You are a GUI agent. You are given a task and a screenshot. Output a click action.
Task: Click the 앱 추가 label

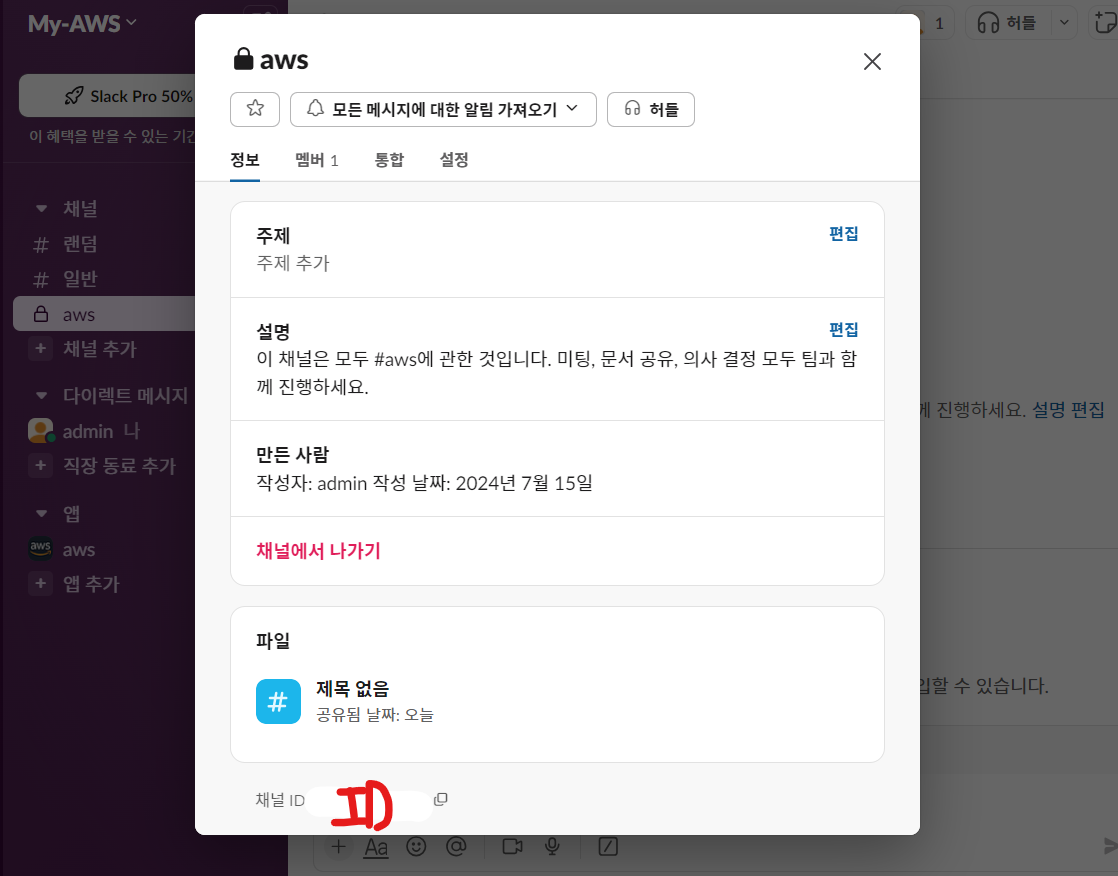[x=91, y=584]
